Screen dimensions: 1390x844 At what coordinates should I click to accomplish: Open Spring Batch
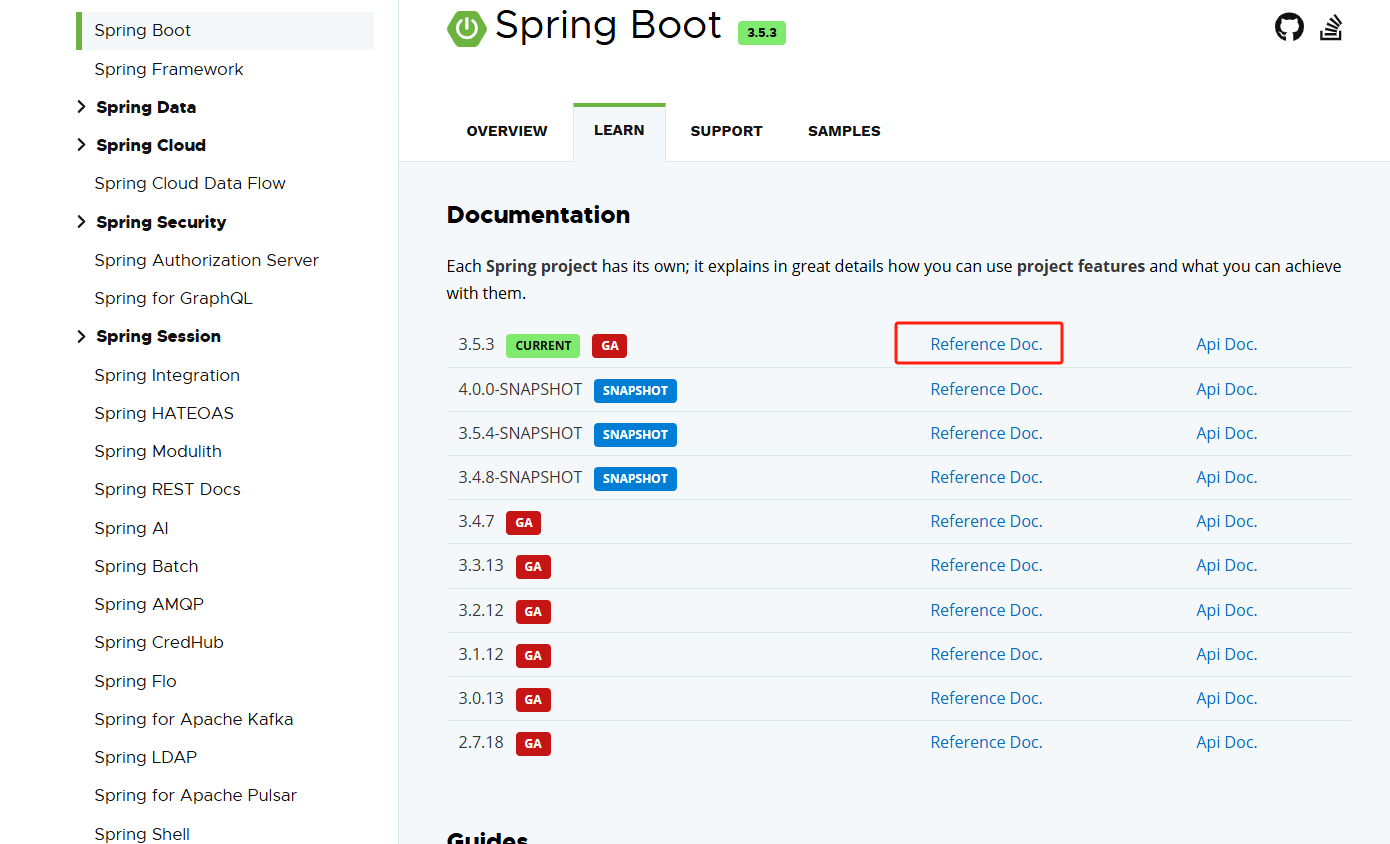click(x=146, y=566)
